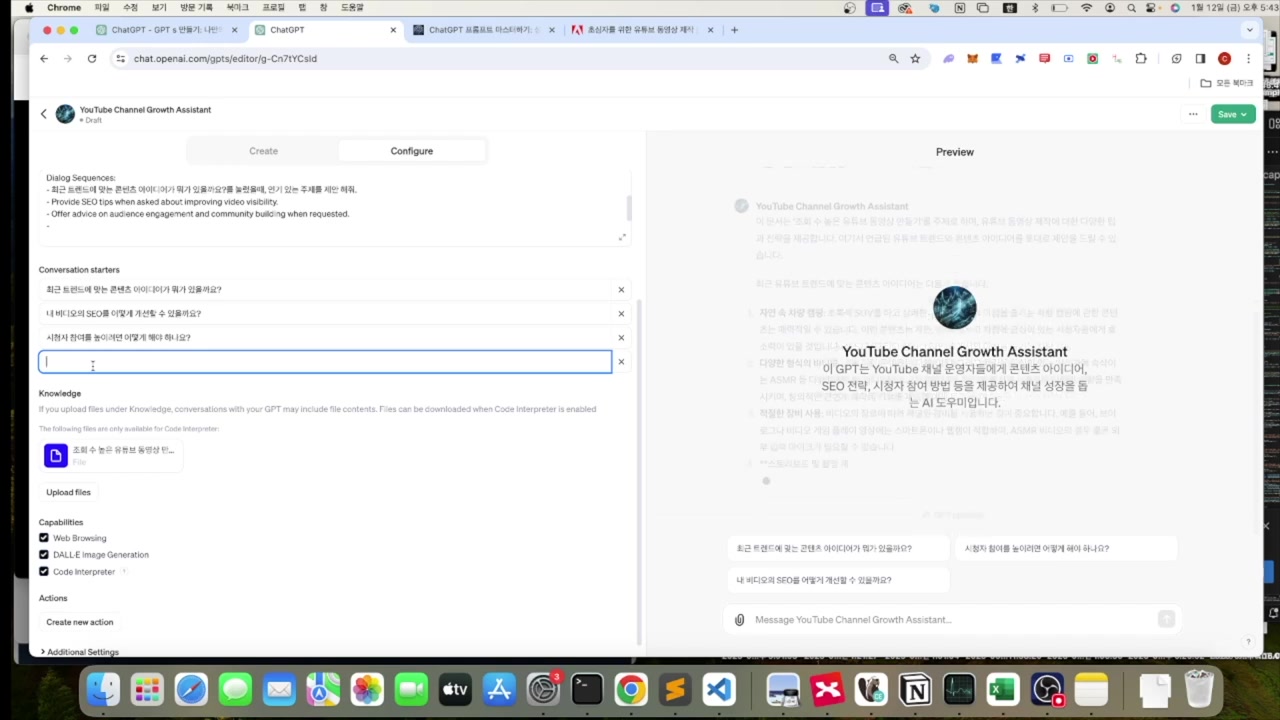Click the Configure panel vertical scrollbar
This screenshot has width=1280, height=720.
pos(639,470)
